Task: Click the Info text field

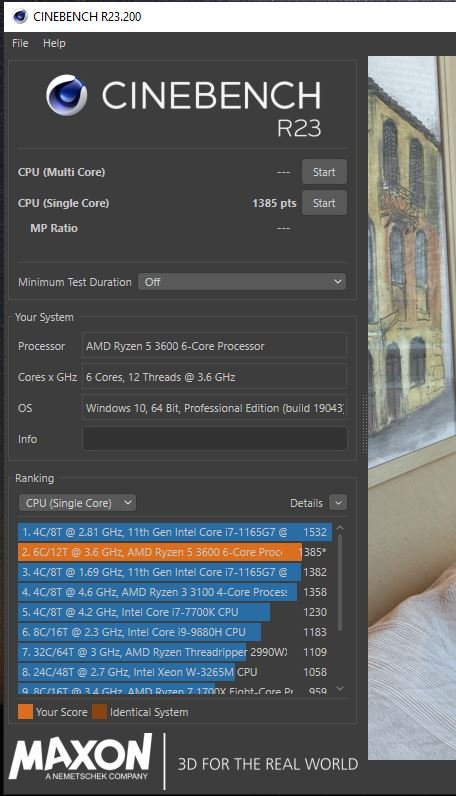Action: point(215,439)
